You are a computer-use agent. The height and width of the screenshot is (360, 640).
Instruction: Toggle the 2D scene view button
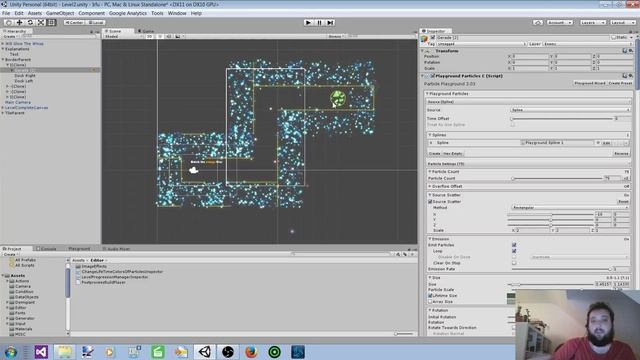tap(149, 36)
